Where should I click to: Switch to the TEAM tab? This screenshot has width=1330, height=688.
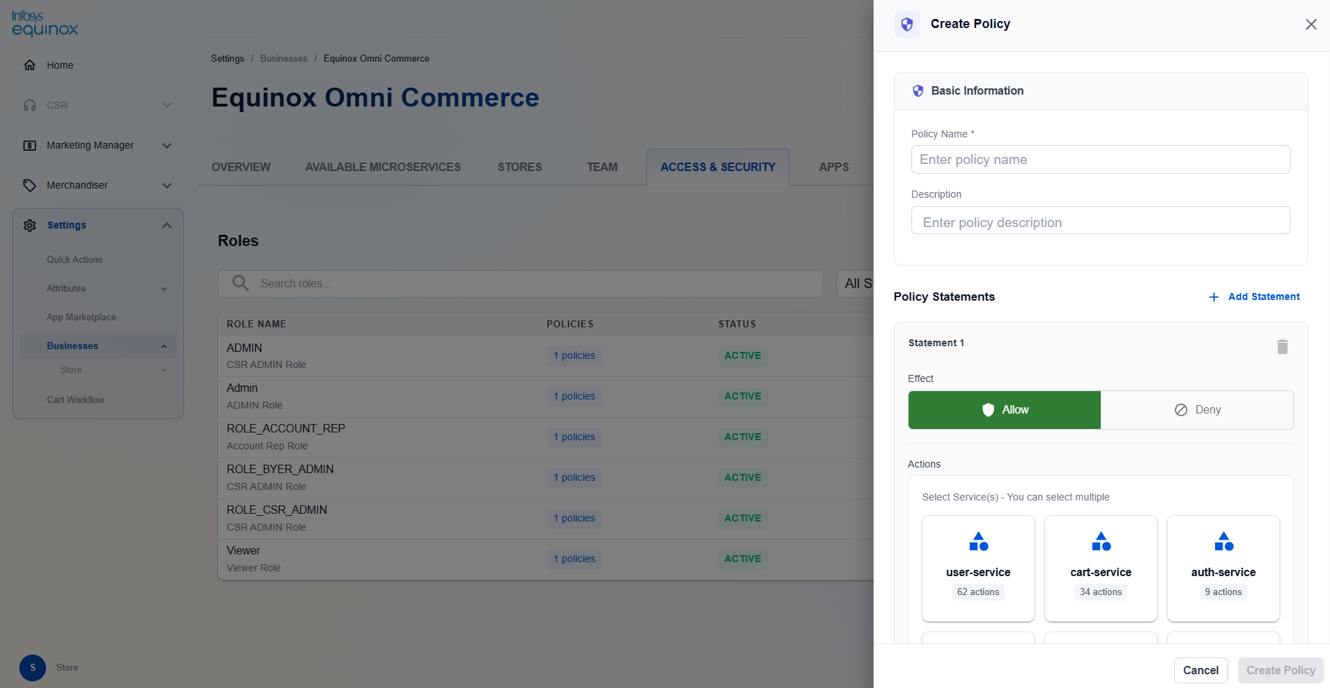coord(602,167)
